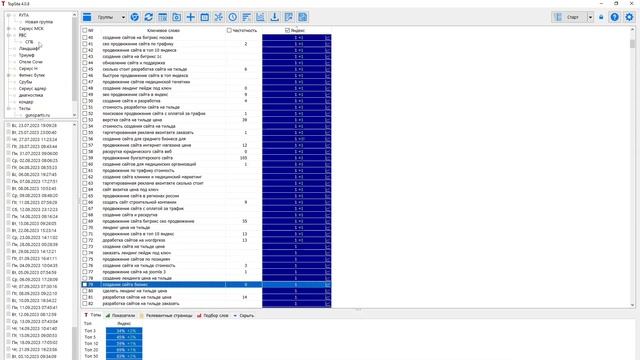
Task: Click the sort bars toolbar icon
Action: [247, 17]
